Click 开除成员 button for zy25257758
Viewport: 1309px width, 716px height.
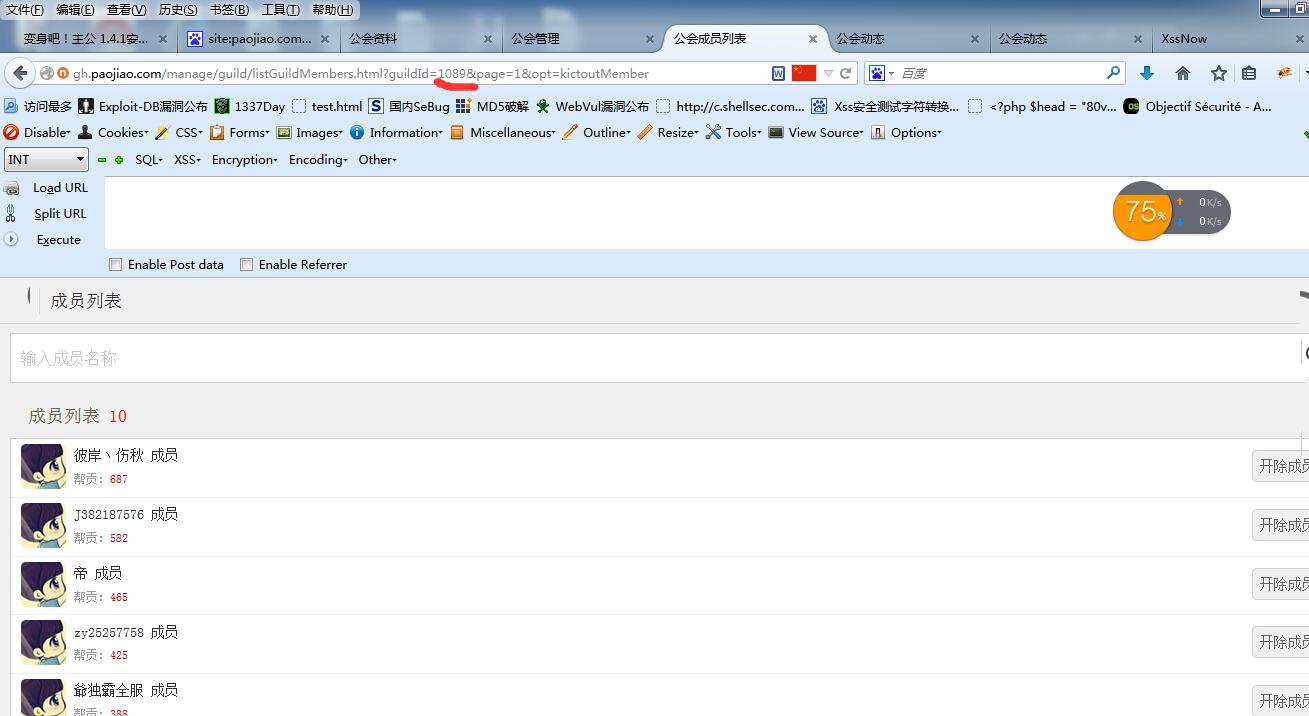(x=1282, y=642)
